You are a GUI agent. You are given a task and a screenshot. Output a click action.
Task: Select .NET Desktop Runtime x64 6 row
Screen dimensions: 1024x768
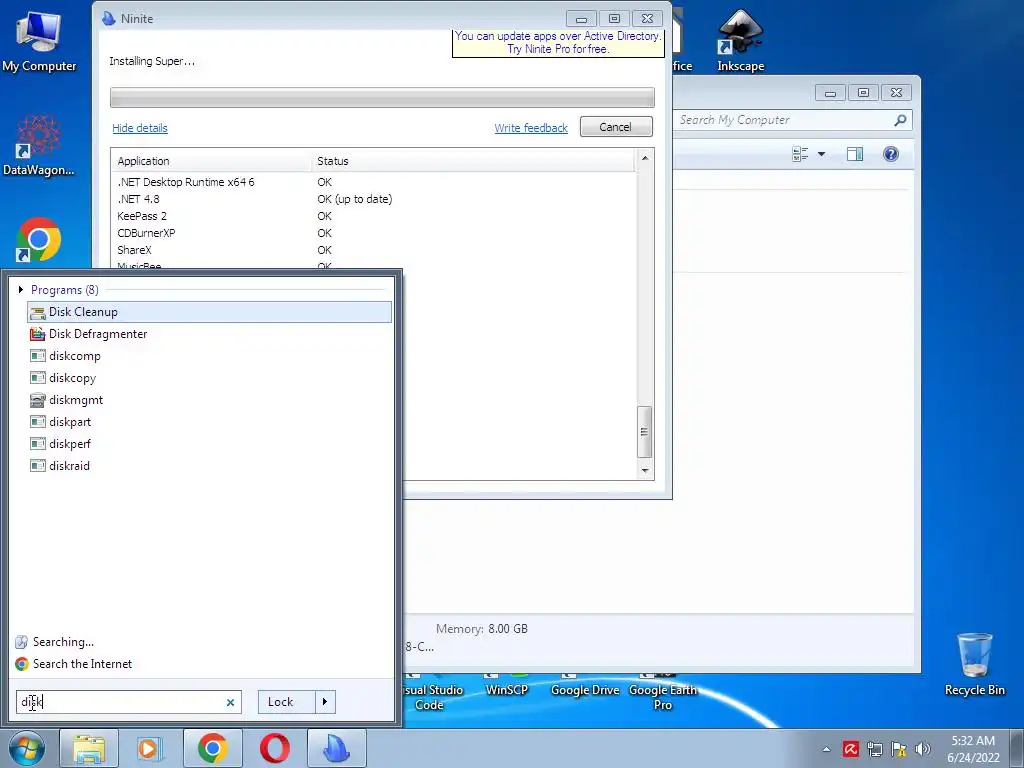pyautogui.click(x=373, y=182)
